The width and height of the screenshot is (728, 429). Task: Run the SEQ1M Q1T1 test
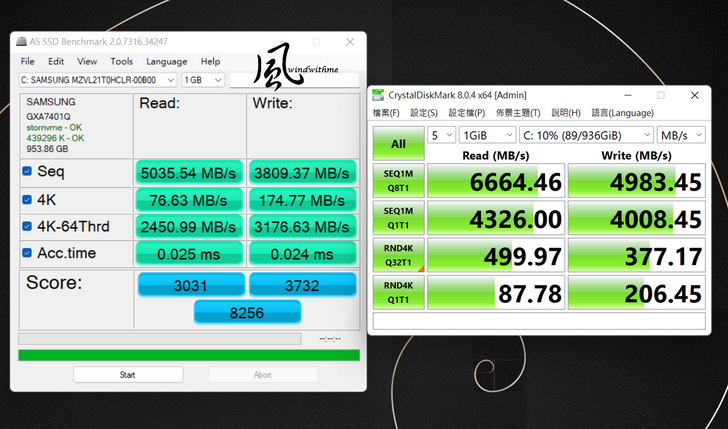[398, 218]
